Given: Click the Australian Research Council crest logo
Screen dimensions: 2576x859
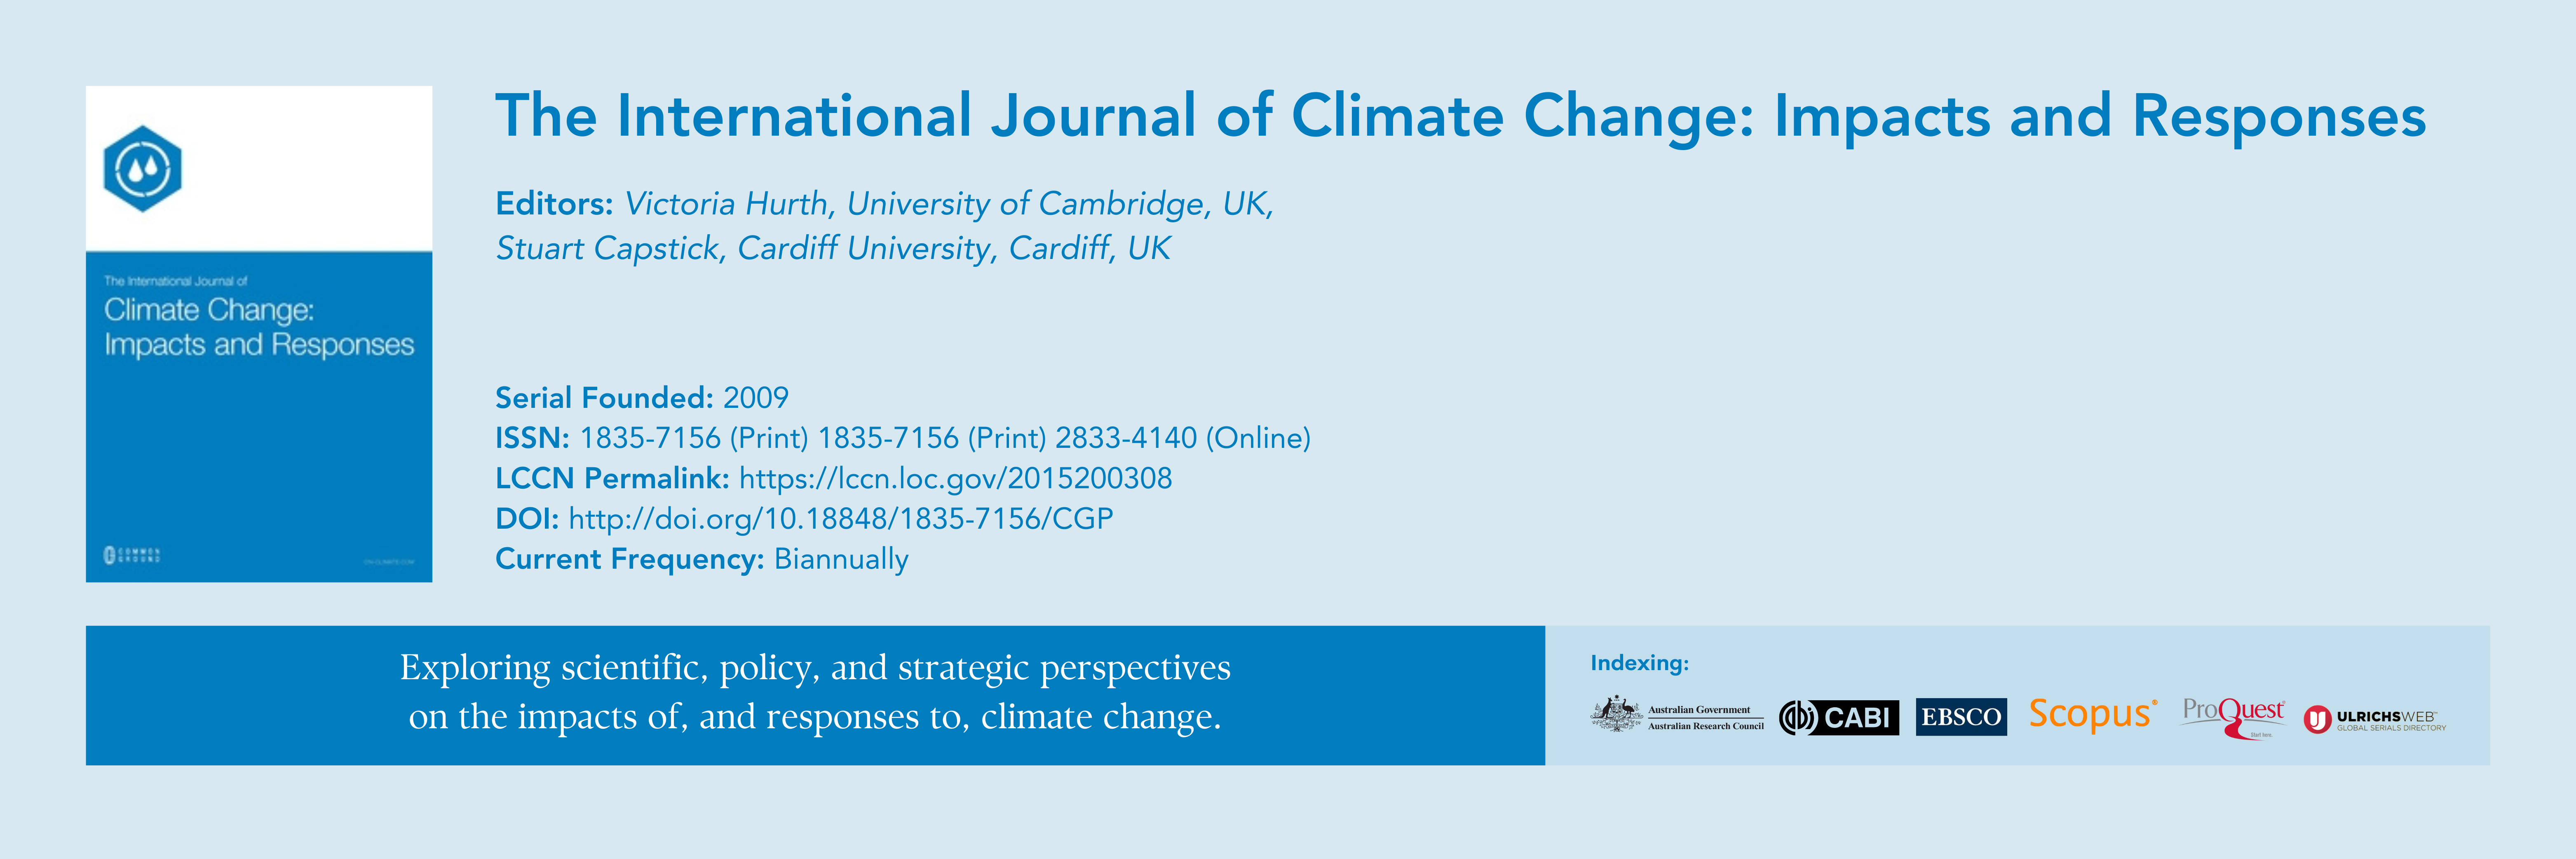Looking at the screenshot, I should (x=1678, y=716).
